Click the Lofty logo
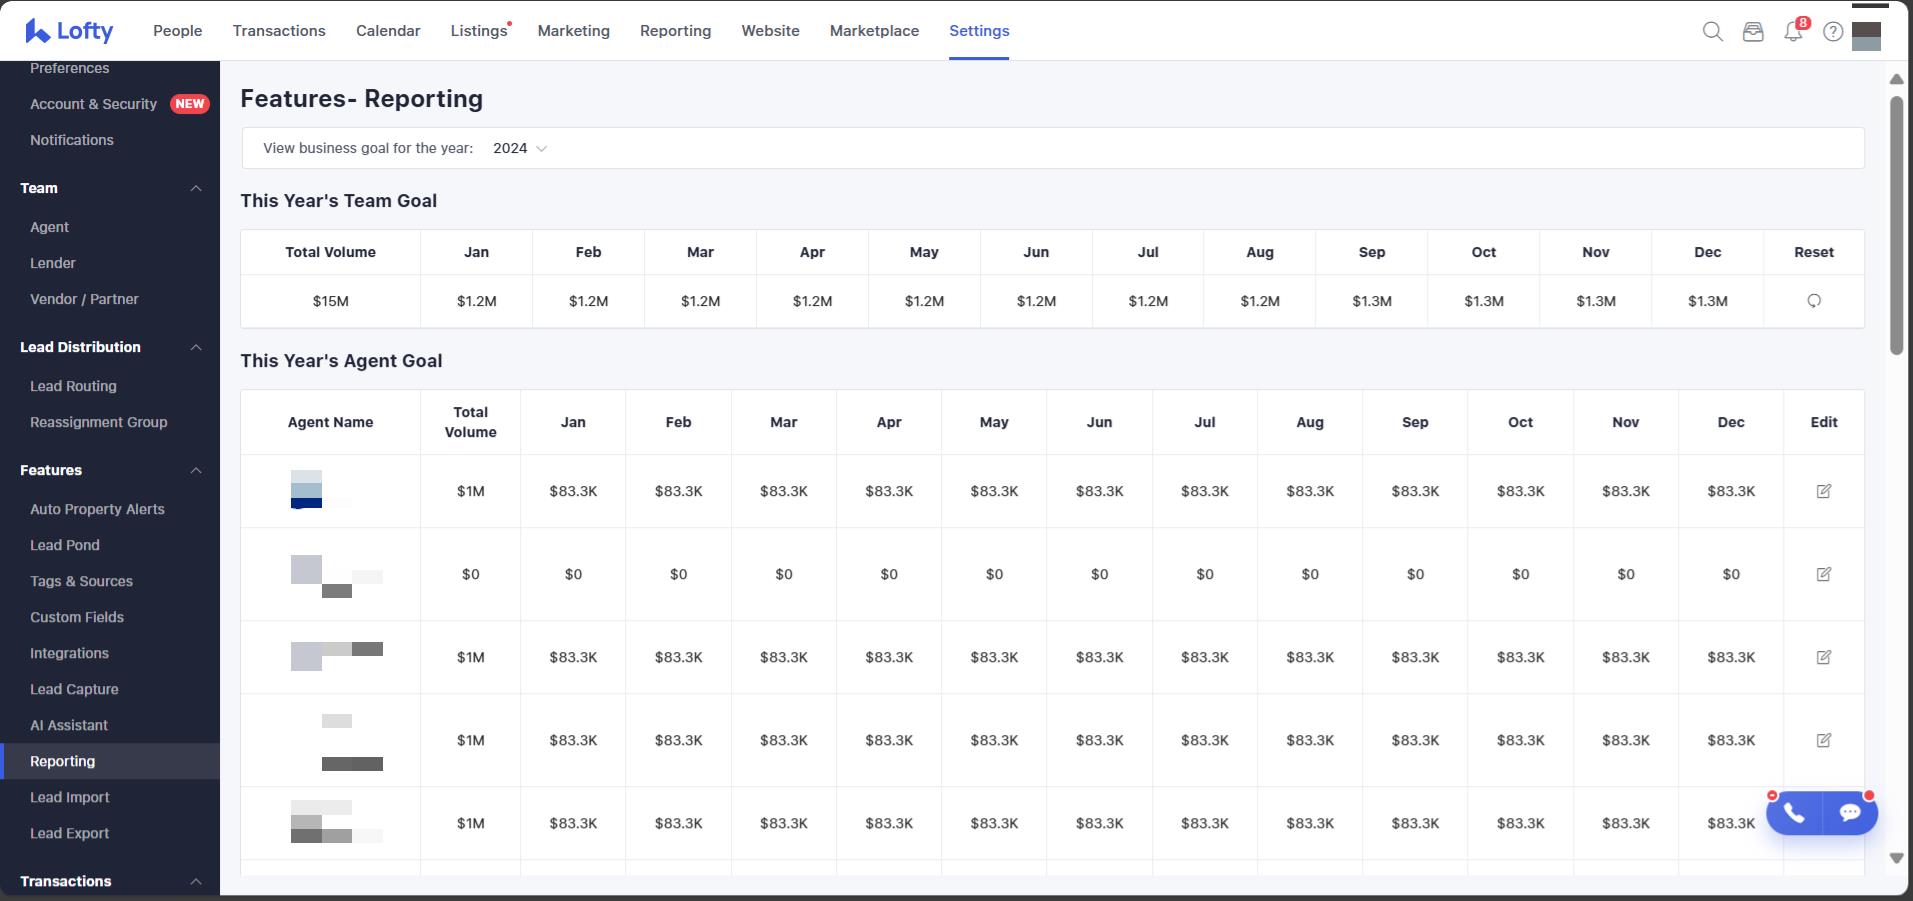 [x=69, y=31]
